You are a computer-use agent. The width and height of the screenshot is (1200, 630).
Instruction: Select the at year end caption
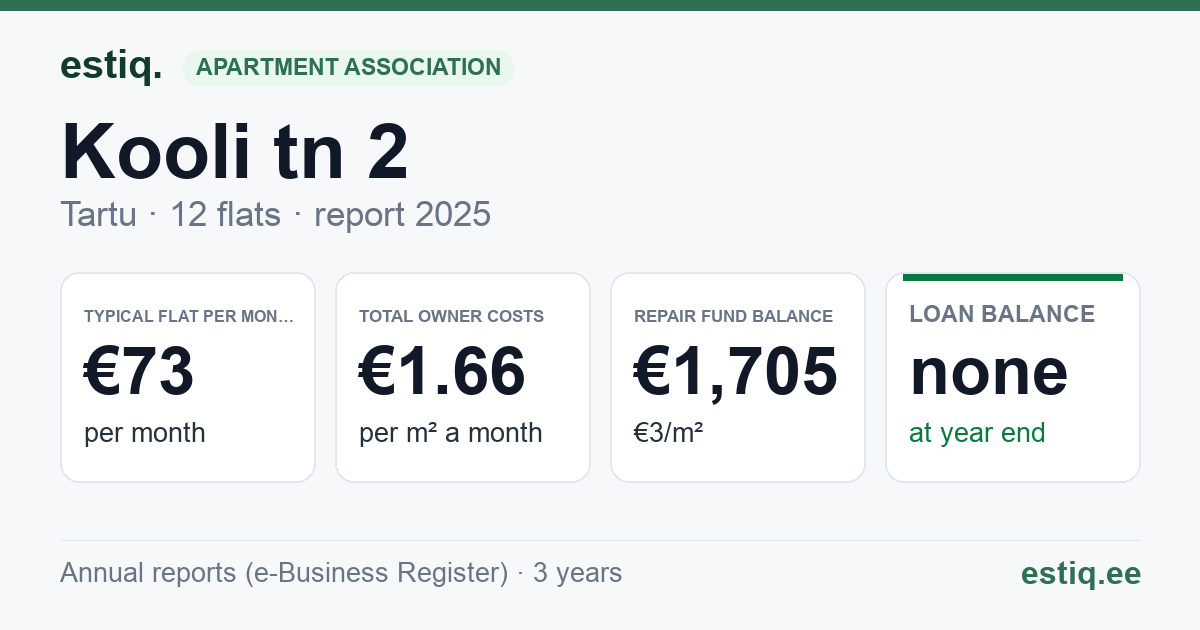(x=977, y=433)
